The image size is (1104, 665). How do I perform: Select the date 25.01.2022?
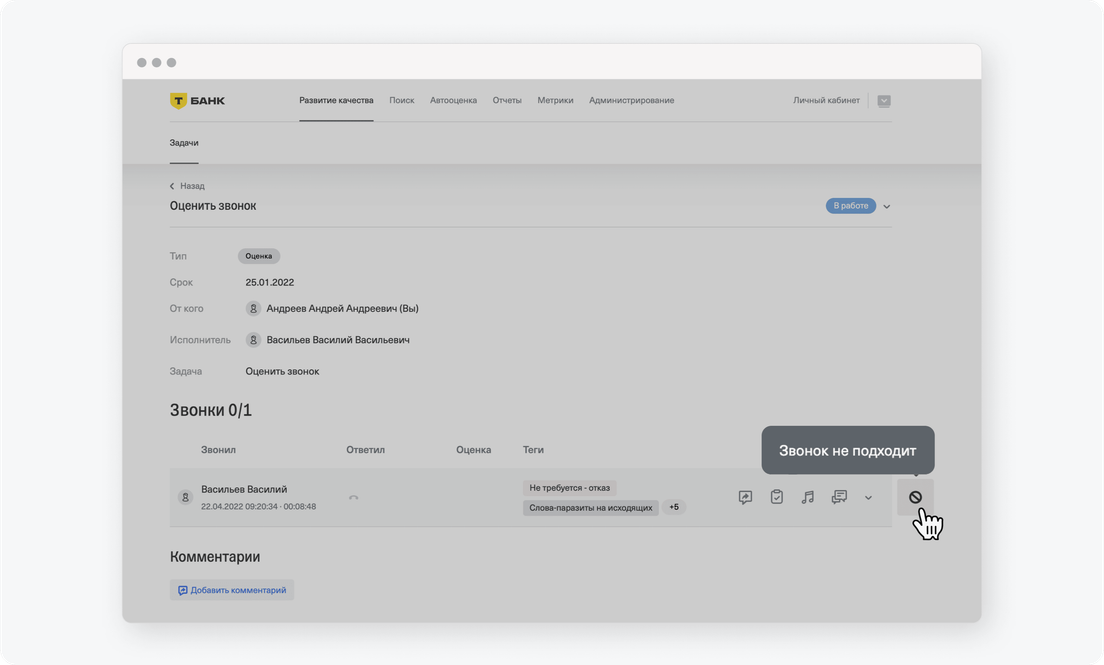pos(270,282)
